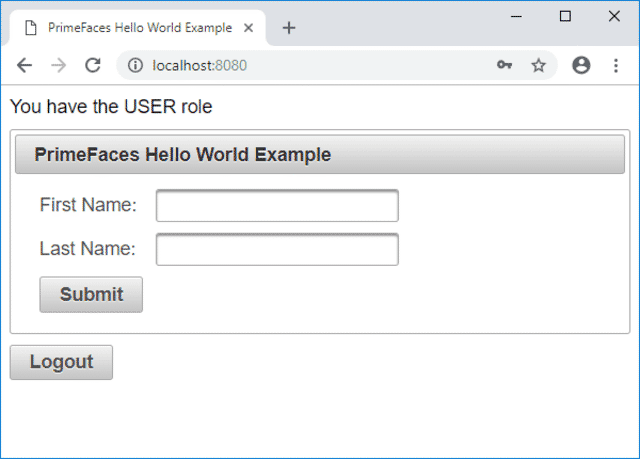View site information icon beside localhost

(x=136, y=65)
